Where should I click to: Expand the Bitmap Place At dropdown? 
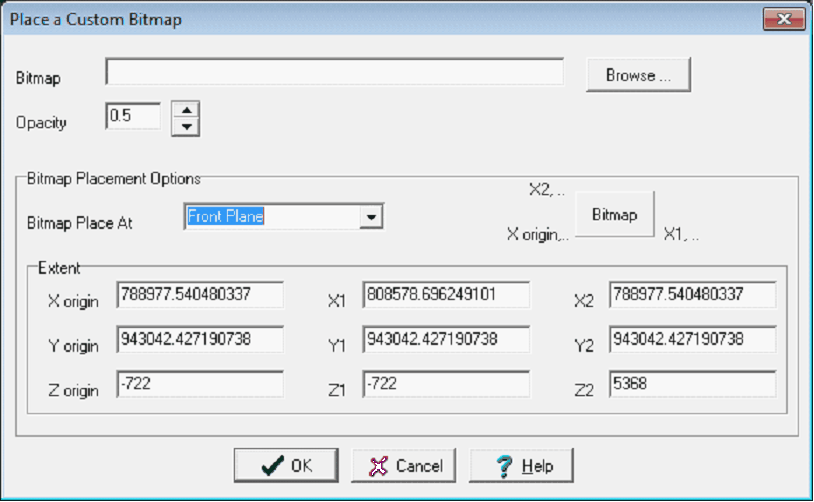pyautogui.click(x=371, y=217)
